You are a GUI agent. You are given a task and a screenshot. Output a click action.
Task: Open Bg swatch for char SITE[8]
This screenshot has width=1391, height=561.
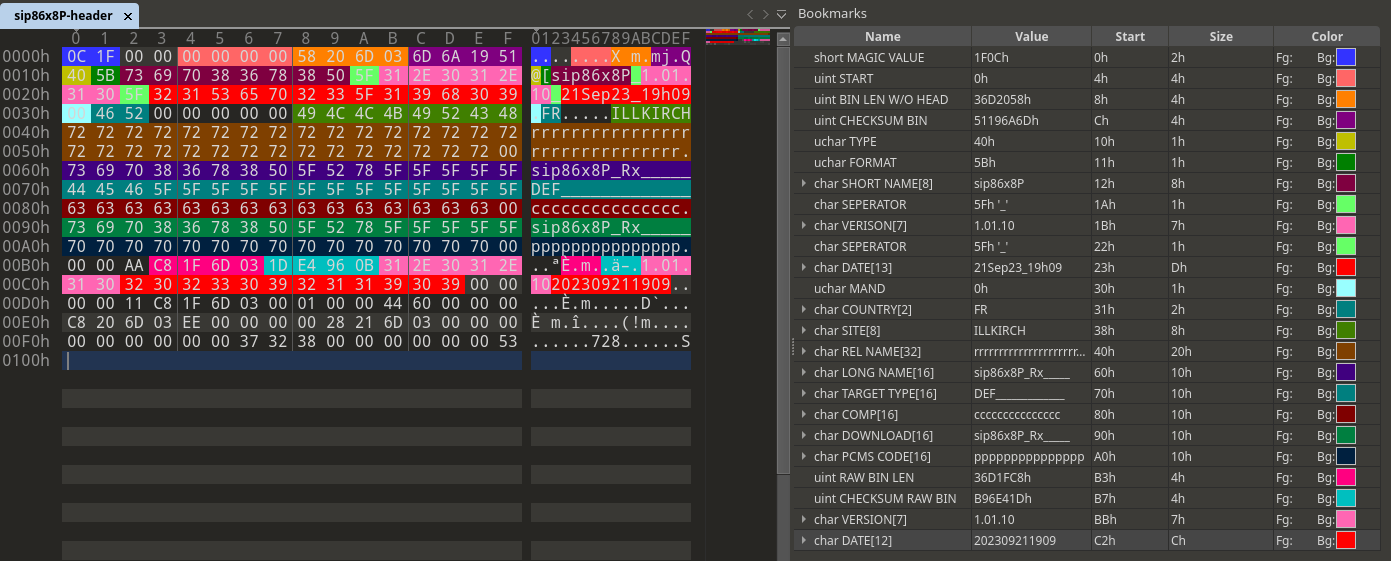click(1346, 330)
